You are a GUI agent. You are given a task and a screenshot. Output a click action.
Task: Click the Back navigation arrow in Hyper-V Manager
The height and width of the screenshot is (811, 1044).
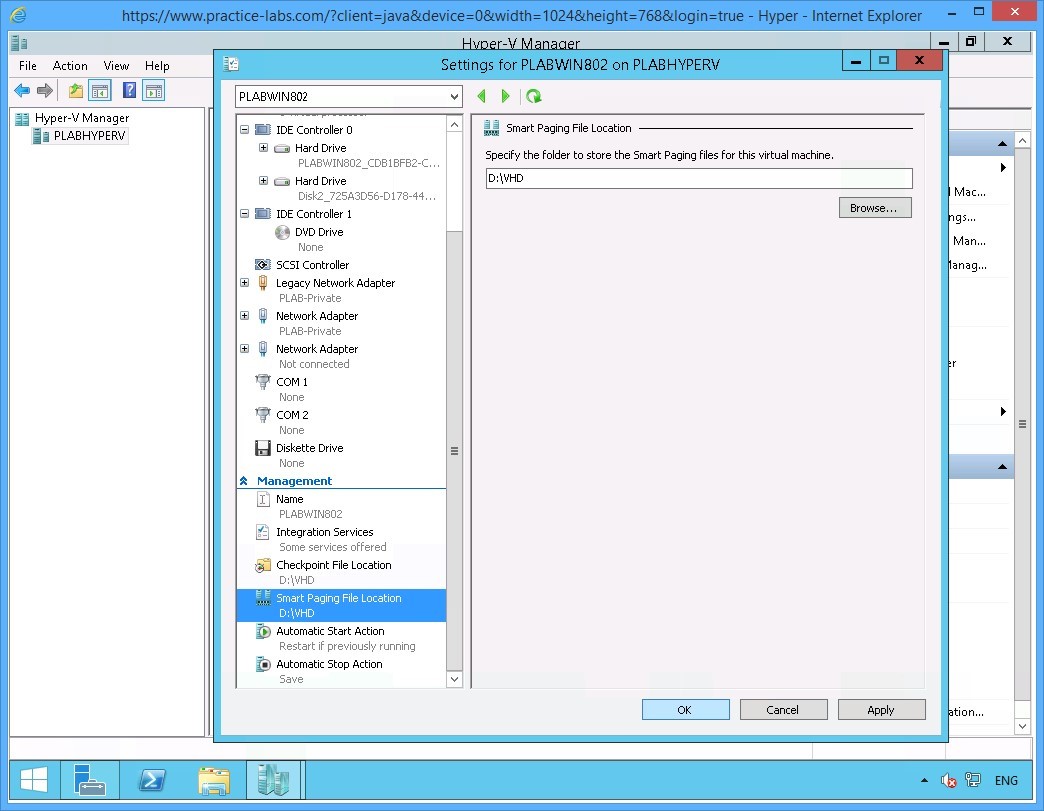click(21, 90)
